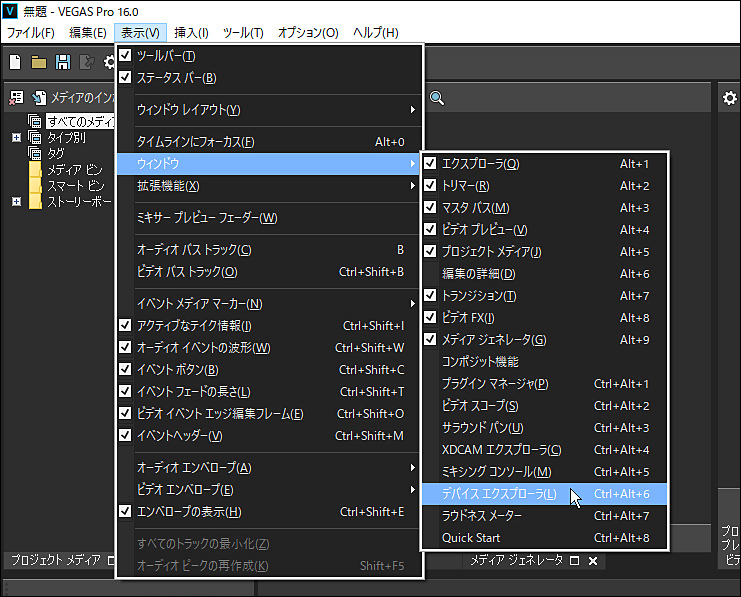
Task: Select 編集の詳細 menu item
Action: (x=544, y=274)
